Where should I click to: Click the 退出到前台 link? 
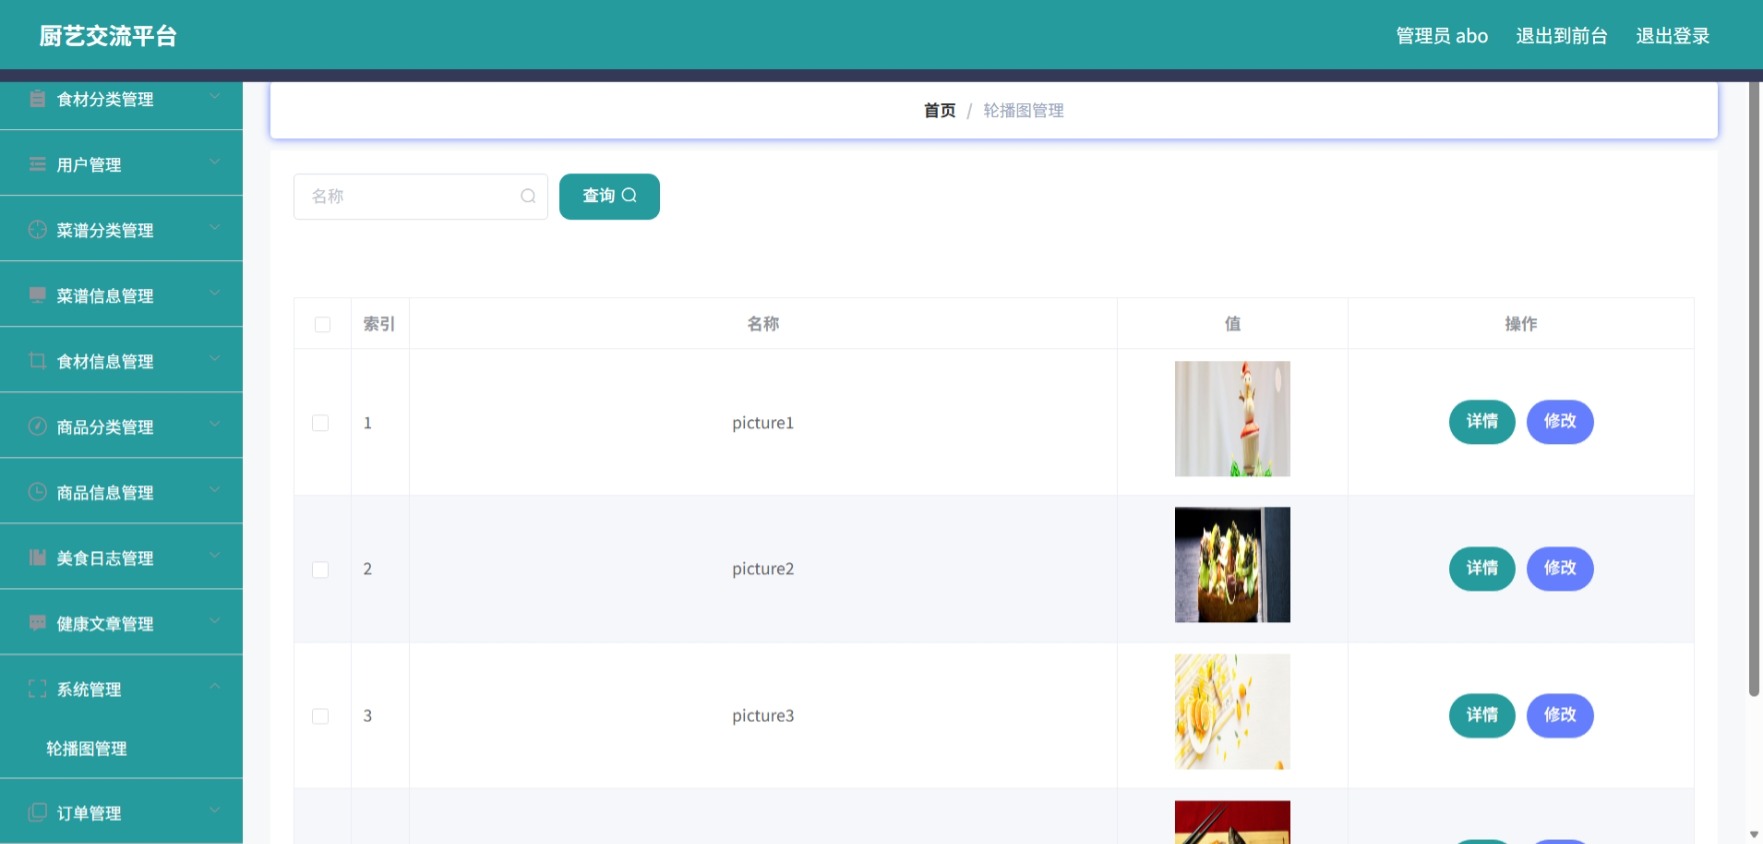point(1561,36)
